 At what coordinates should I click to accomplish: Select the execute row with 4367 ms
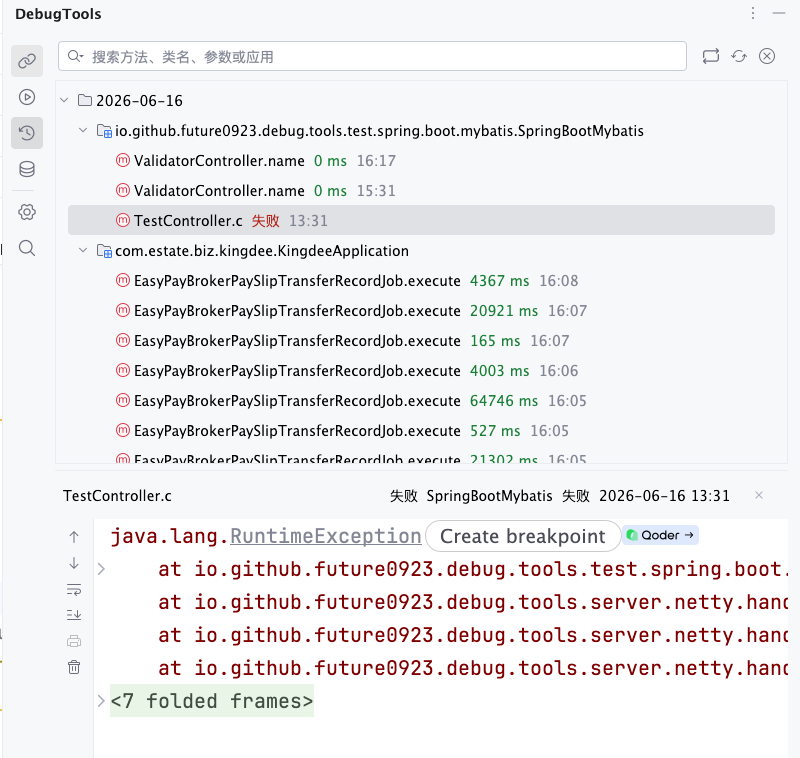coord(421,281)
